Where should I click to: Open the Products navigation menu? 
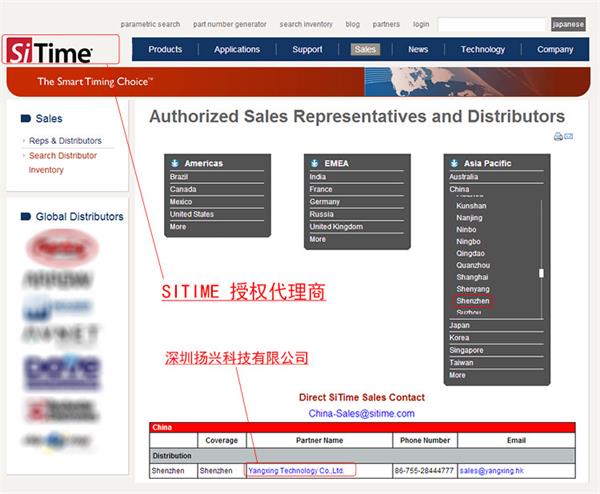165,49
